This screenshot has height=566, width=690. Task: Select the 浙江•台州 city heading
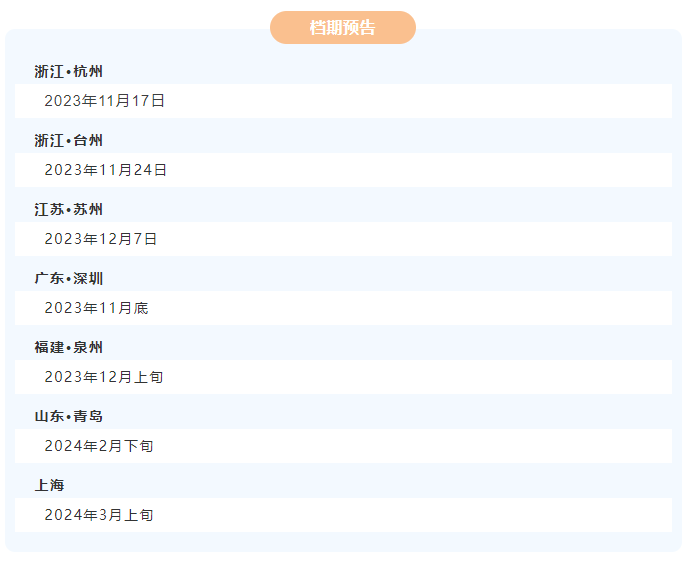click(x=68, y=141)
